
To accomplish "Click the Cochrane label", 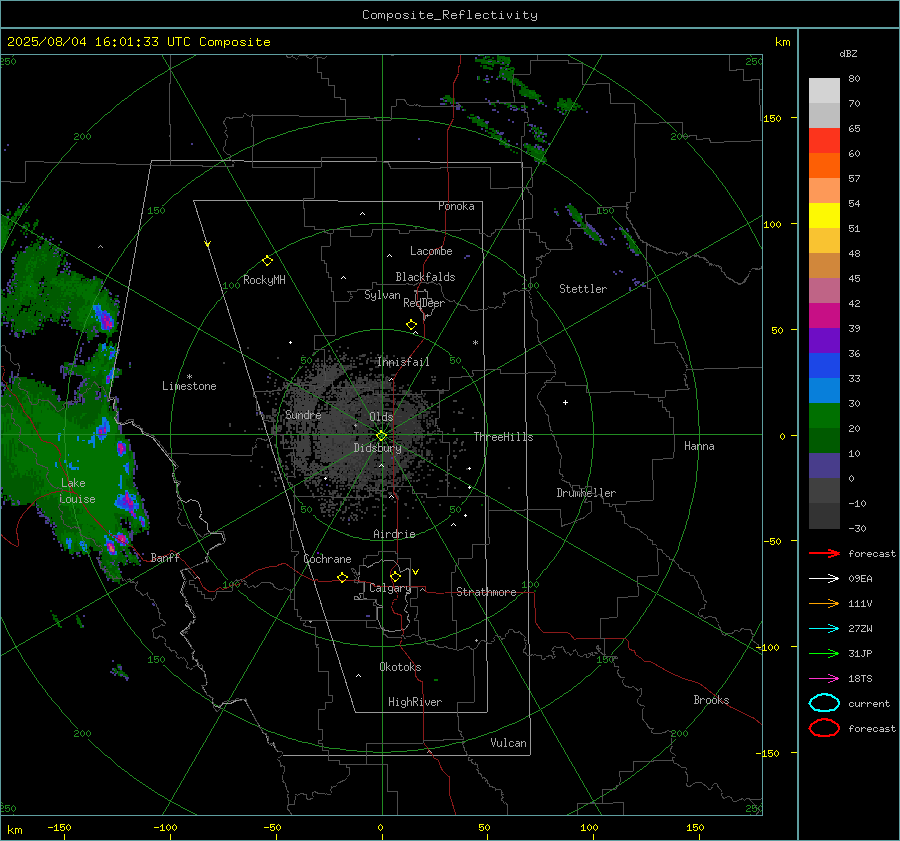I will (327, 559).
